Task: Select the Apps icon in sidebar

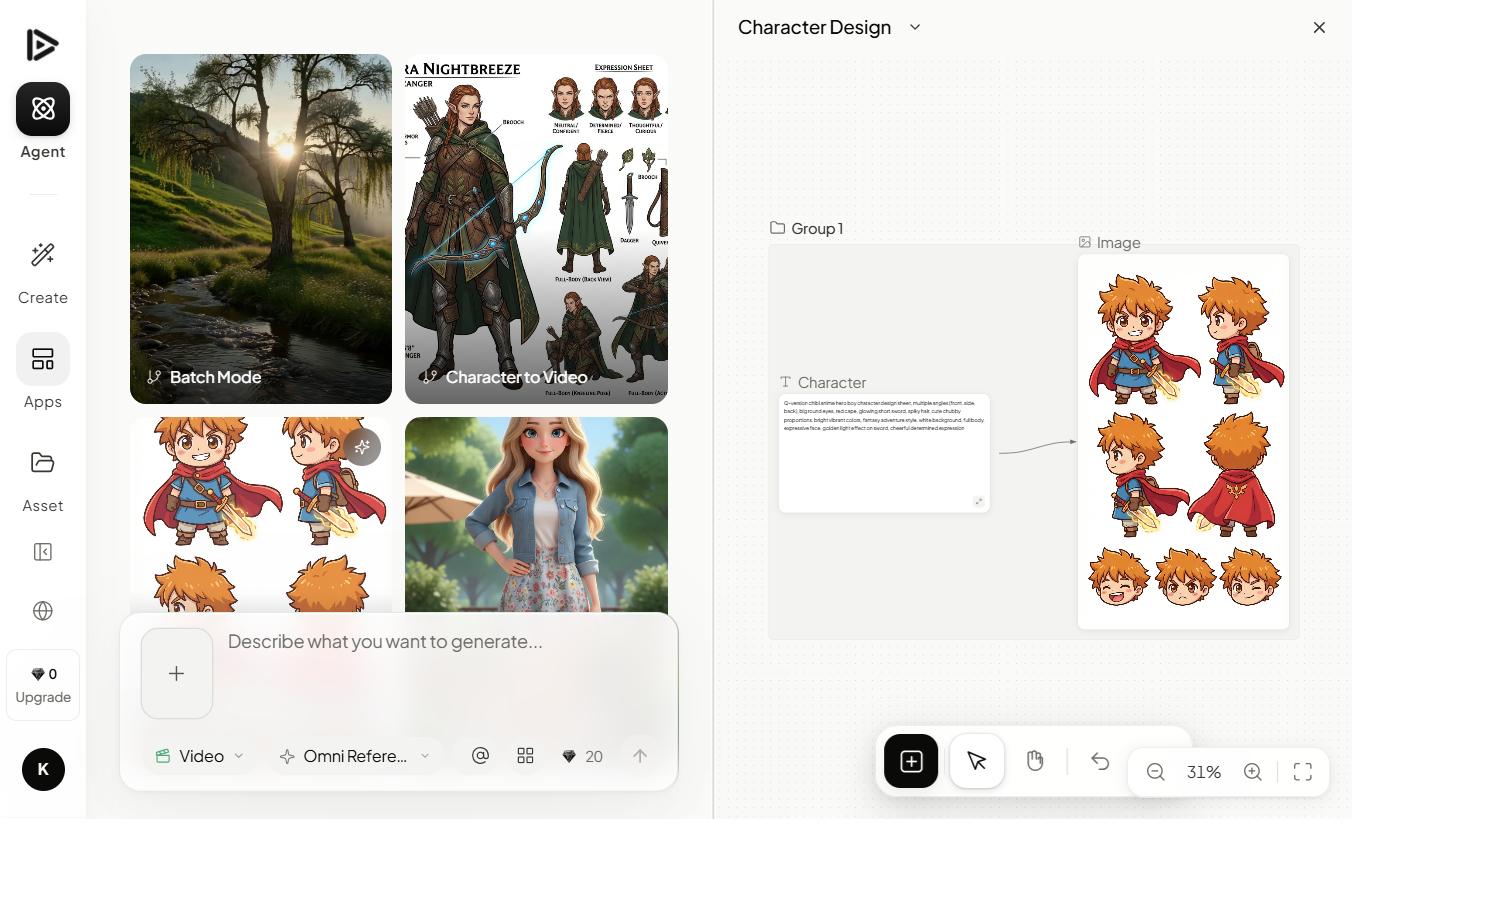Action: [x=42, y=358]
